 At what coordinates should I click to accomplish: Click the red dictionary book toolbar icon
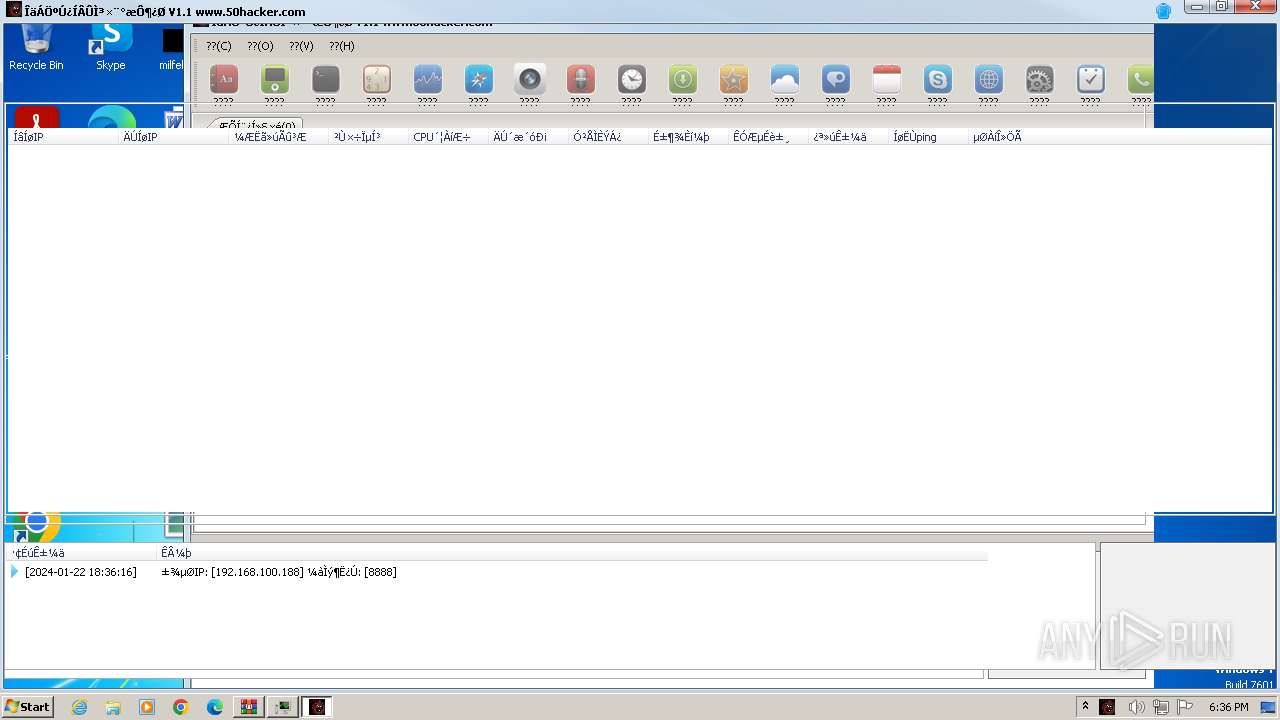pyautogui.click(x=223, y=79)
